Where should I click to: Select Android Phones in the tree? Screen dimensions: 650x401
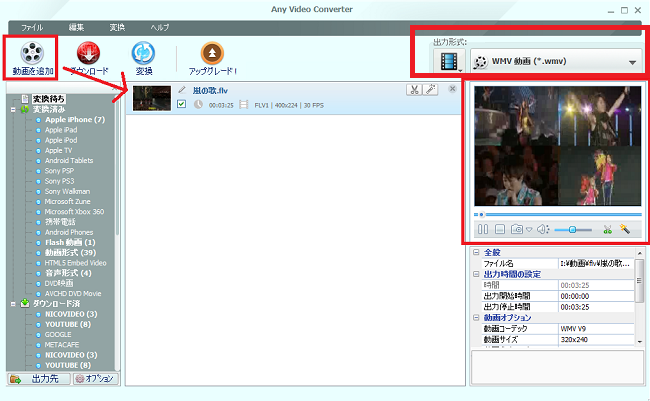(x=69, y=232)
